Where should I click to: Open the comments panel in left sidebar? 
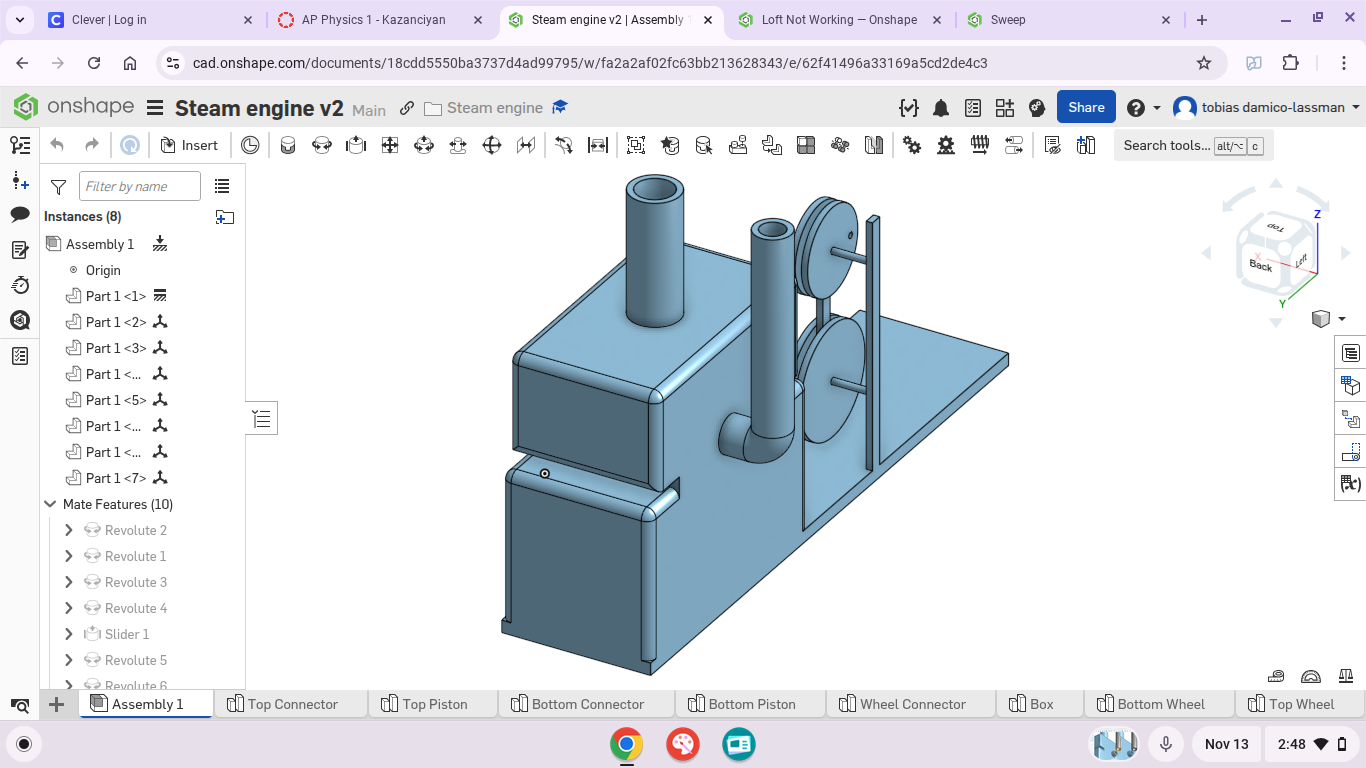point(20,215)
